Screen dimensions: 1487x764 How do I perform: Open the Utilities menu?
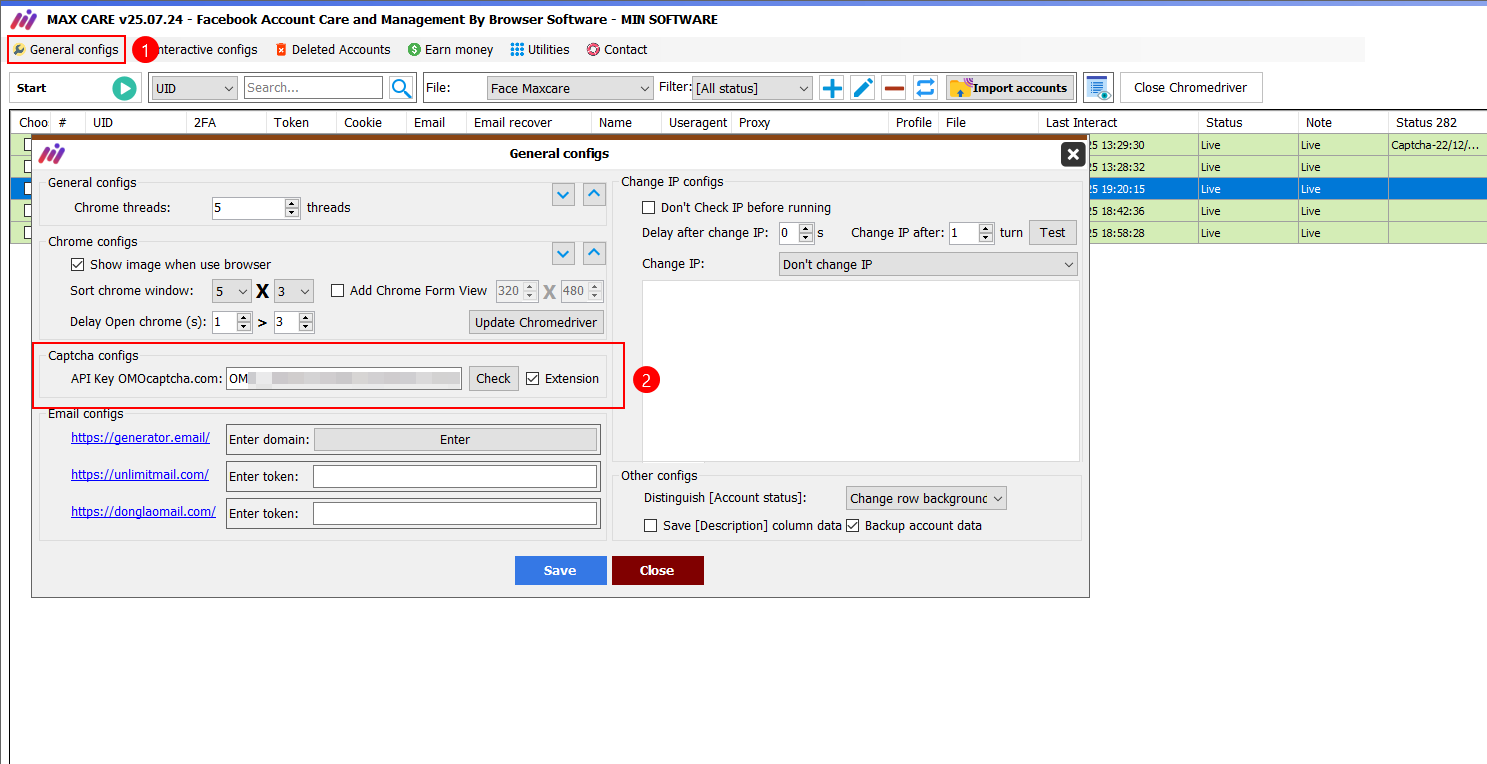pos(540,50)
